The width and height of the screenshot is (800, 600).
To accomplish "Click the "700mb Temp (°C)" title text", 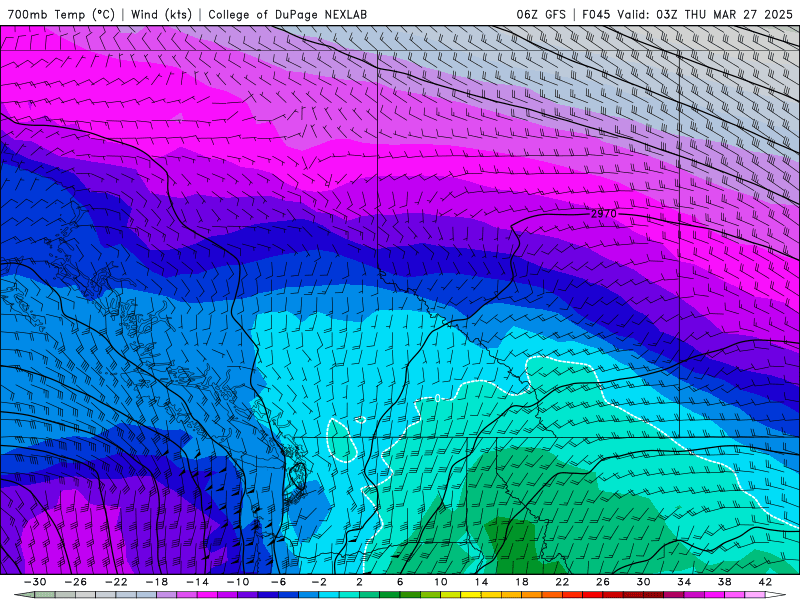I will tap(61, 14).
